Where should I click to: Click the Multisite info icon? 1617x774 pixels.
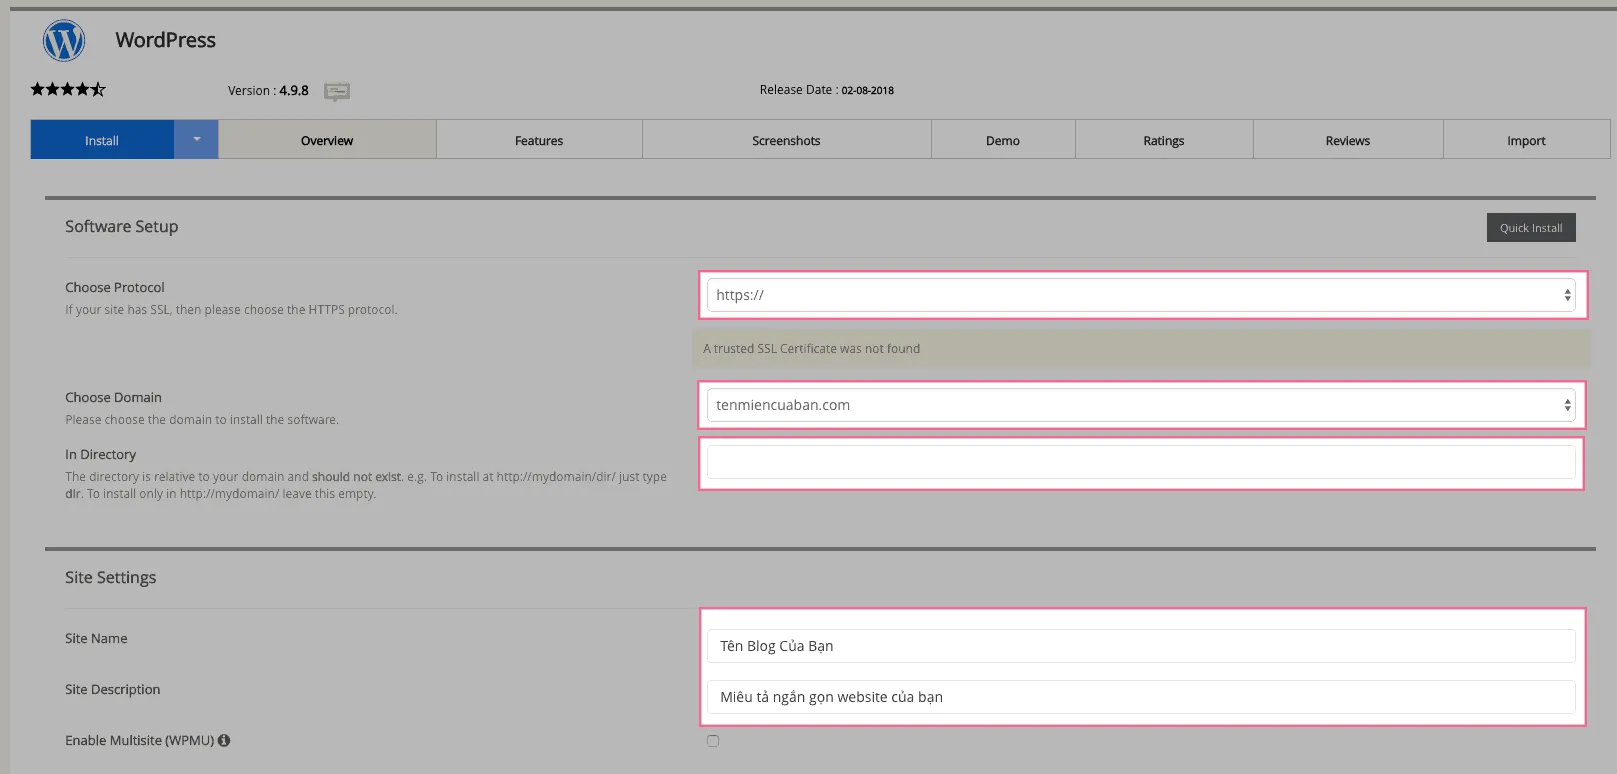[224, 741]
